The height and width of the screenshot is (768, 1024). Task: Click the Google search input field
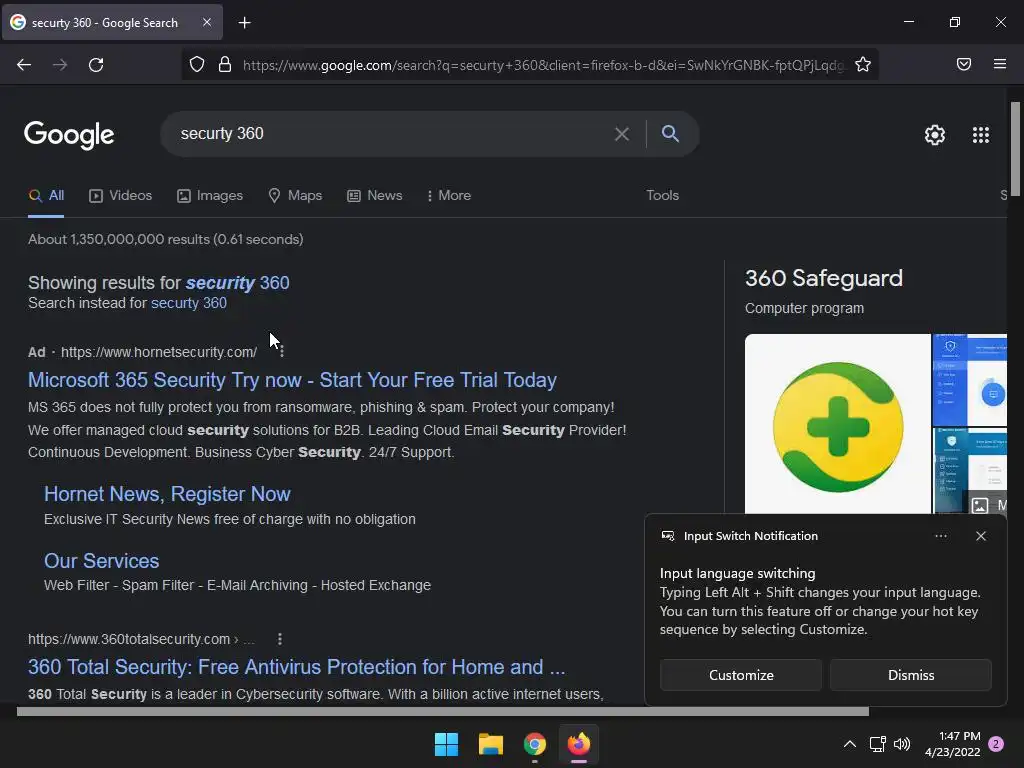tap(392, 134)
